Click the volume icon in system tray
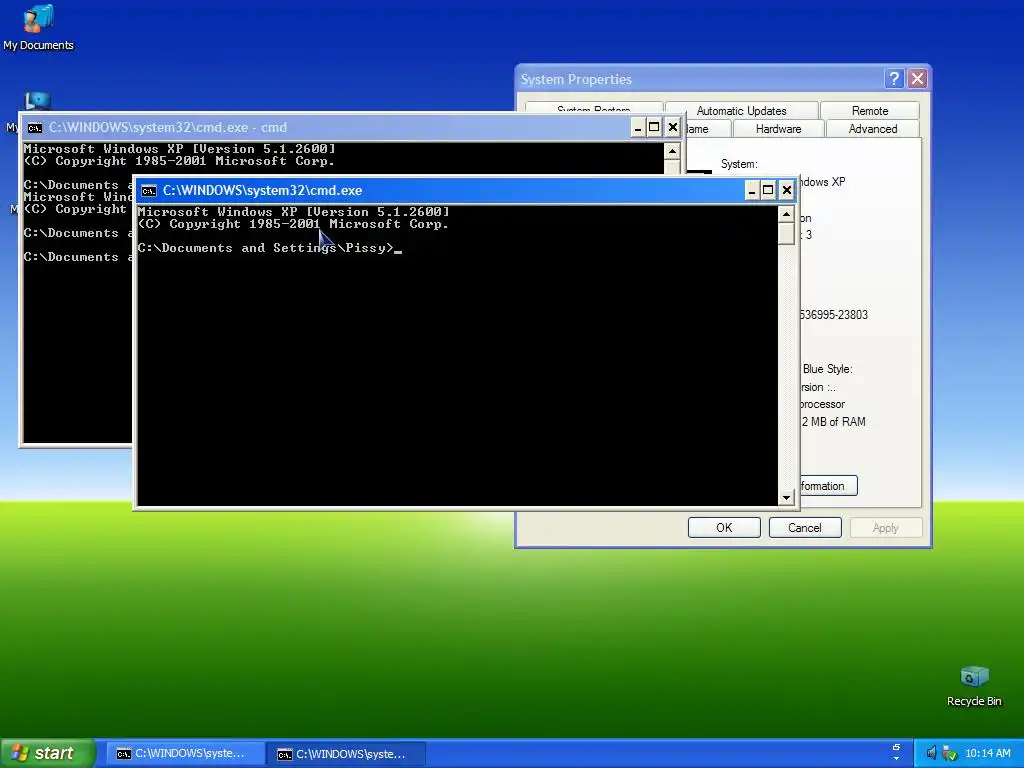The width and height of the screenshot is (1024, 768). point(931,753)
